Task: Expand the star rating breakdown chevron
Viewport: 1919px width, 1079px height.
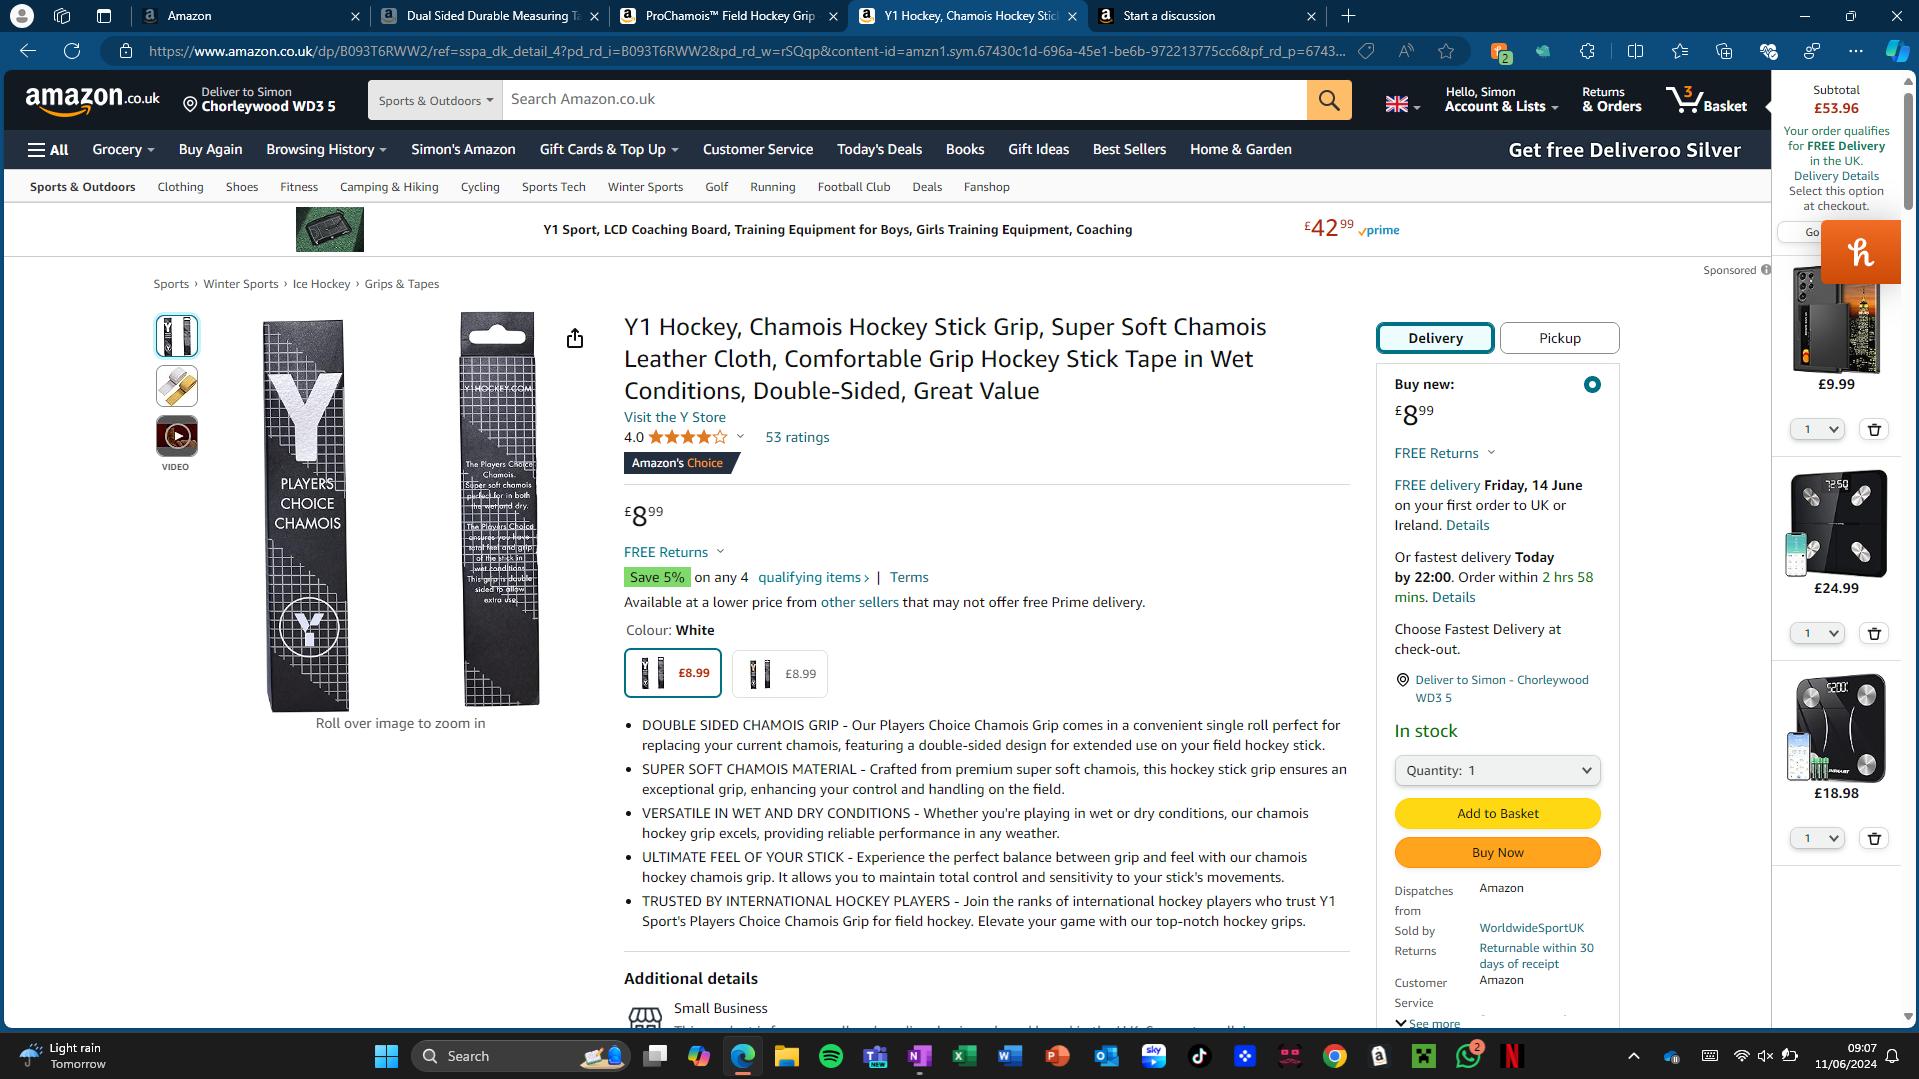Action: 740,436
